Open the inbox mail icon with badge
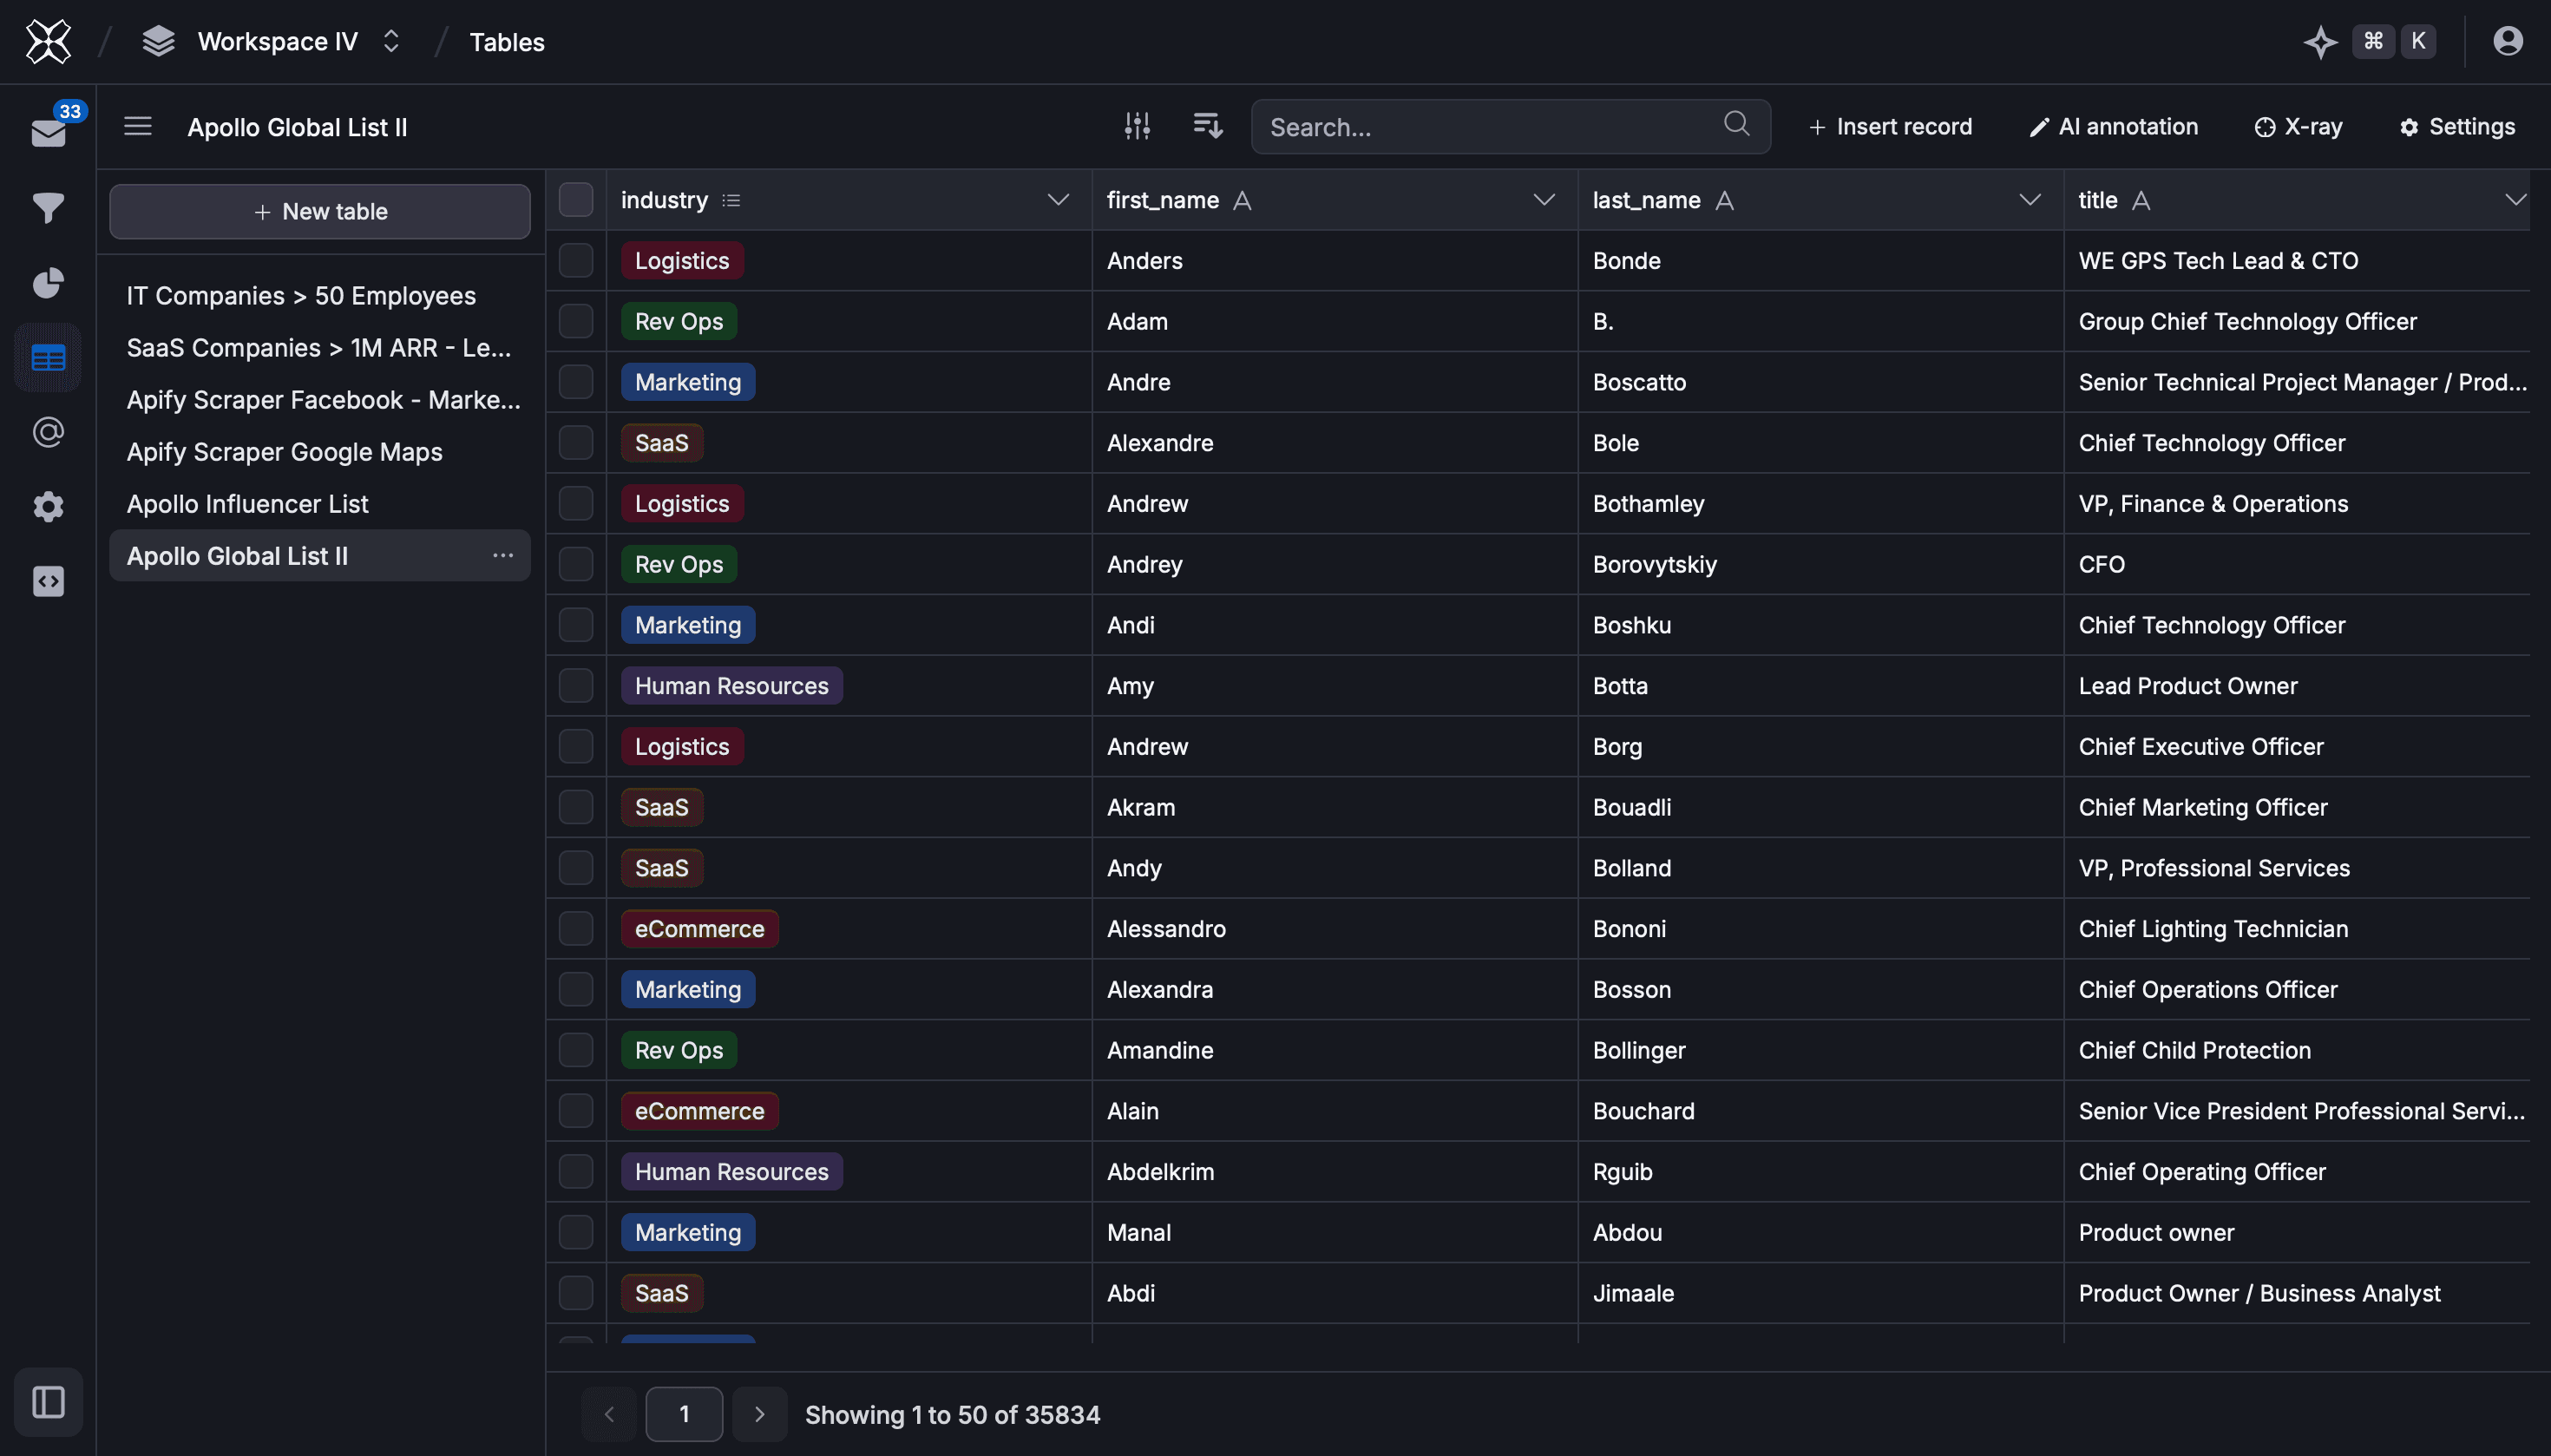This screenshot has height=1456, width=2551. 48,131
